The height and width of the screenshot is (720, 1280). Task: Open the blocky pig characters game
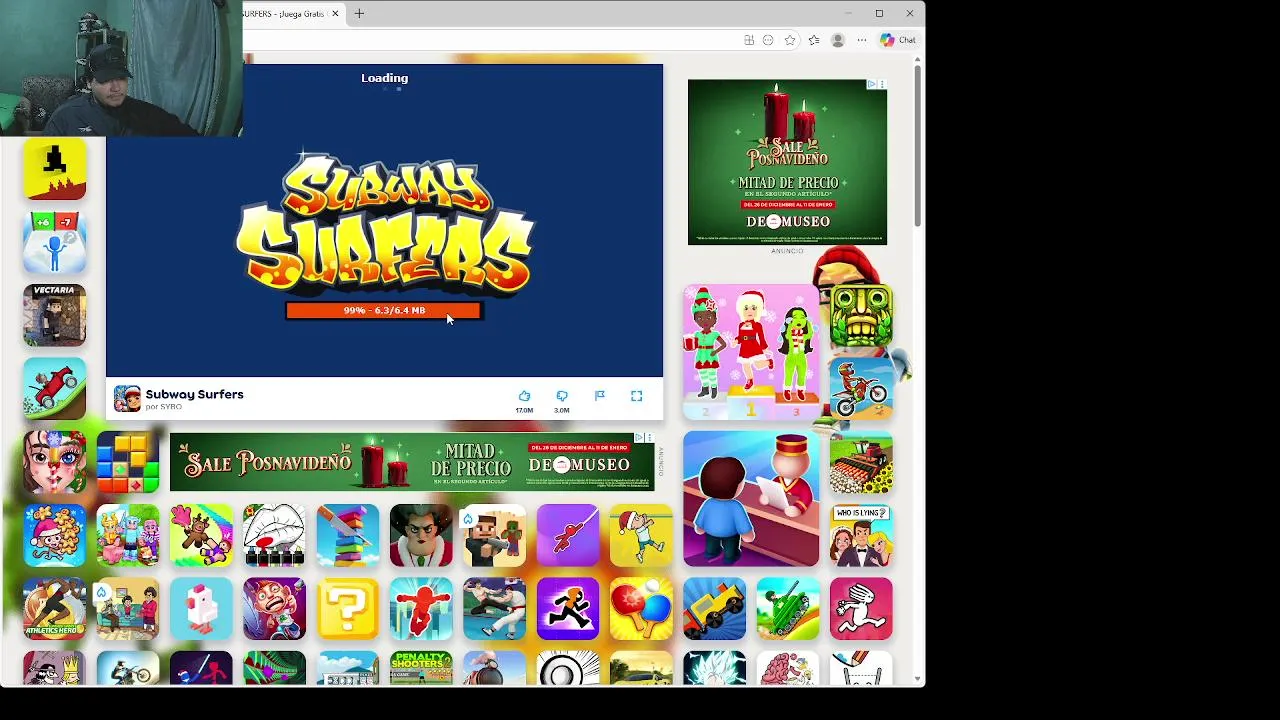click(x=128, y=536)
